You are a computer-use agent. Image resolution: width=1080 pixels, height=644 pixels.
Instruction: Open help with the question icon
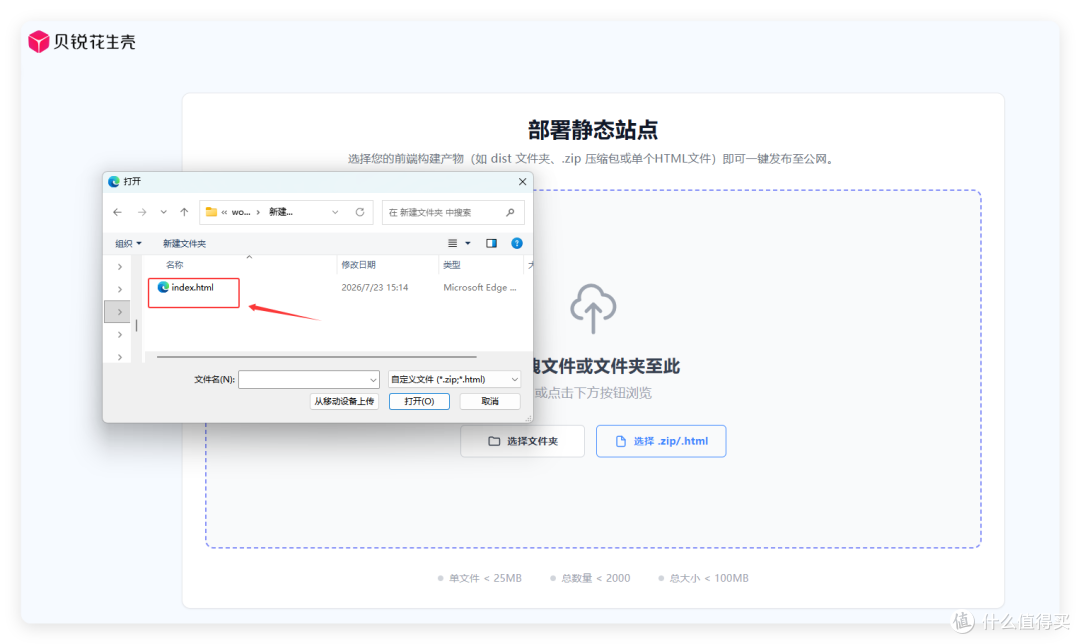tap(517, 243)
